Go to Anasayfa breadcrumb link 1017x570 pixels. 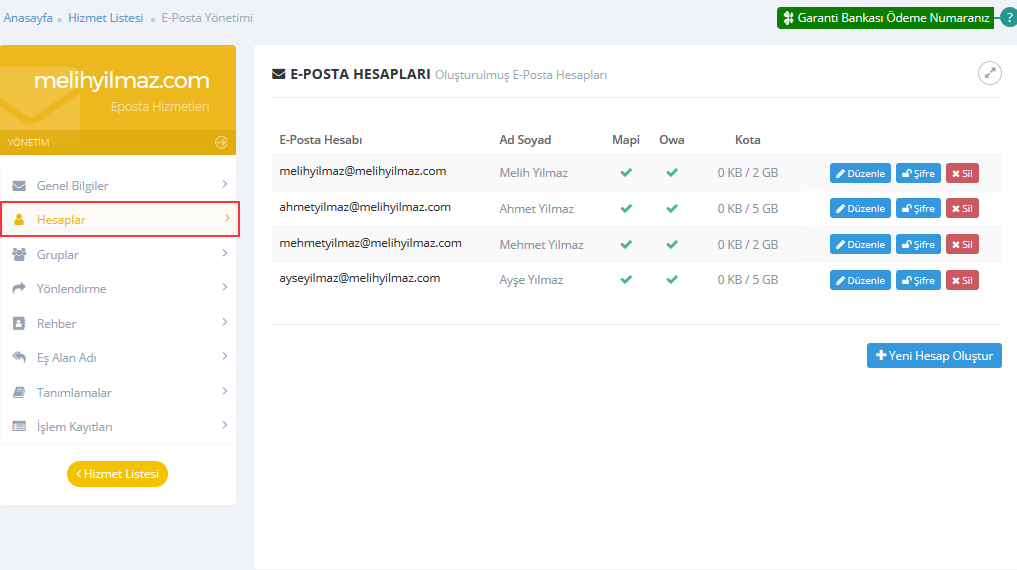tap(28, 18)
